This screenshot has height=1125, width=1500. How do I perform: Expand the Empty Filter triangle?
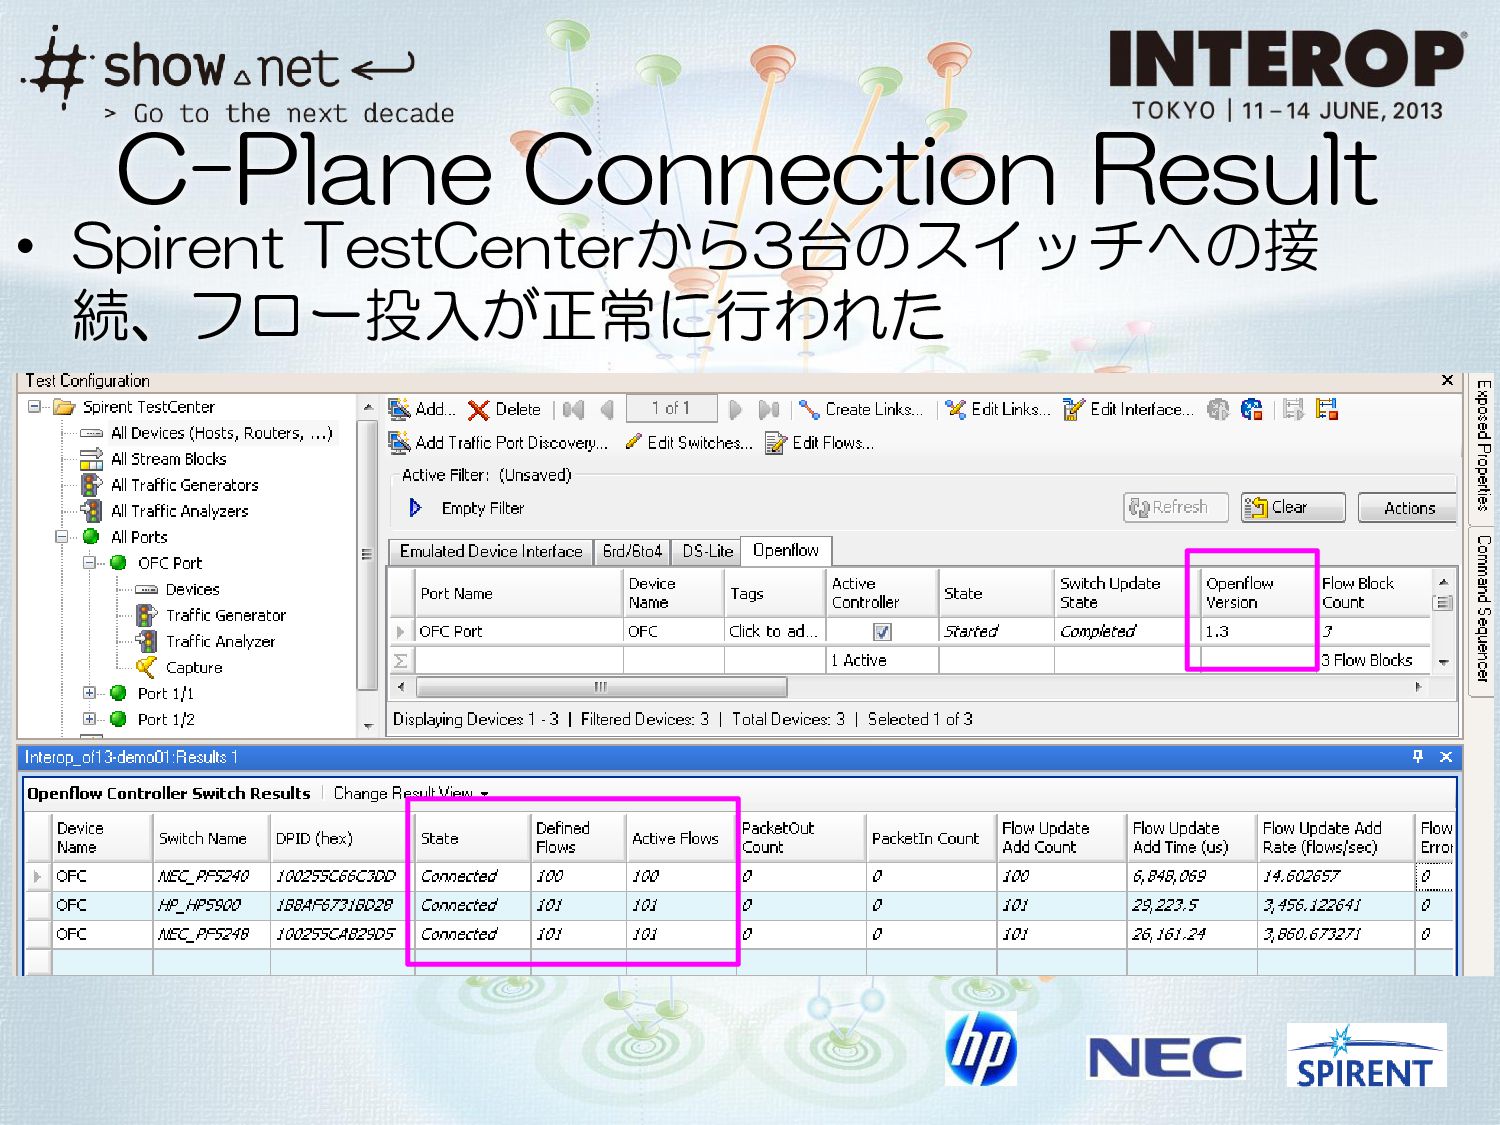pos(415,508)
